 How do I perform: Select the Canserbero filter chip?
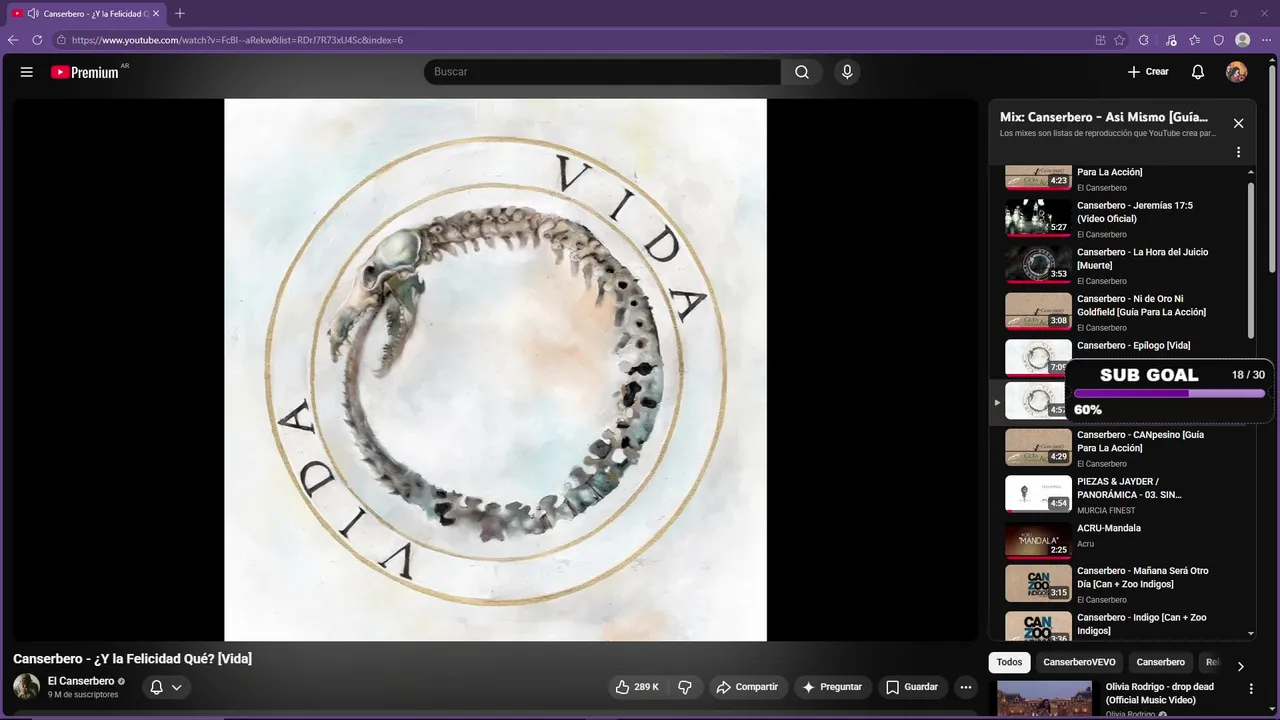pos(1160,662)
